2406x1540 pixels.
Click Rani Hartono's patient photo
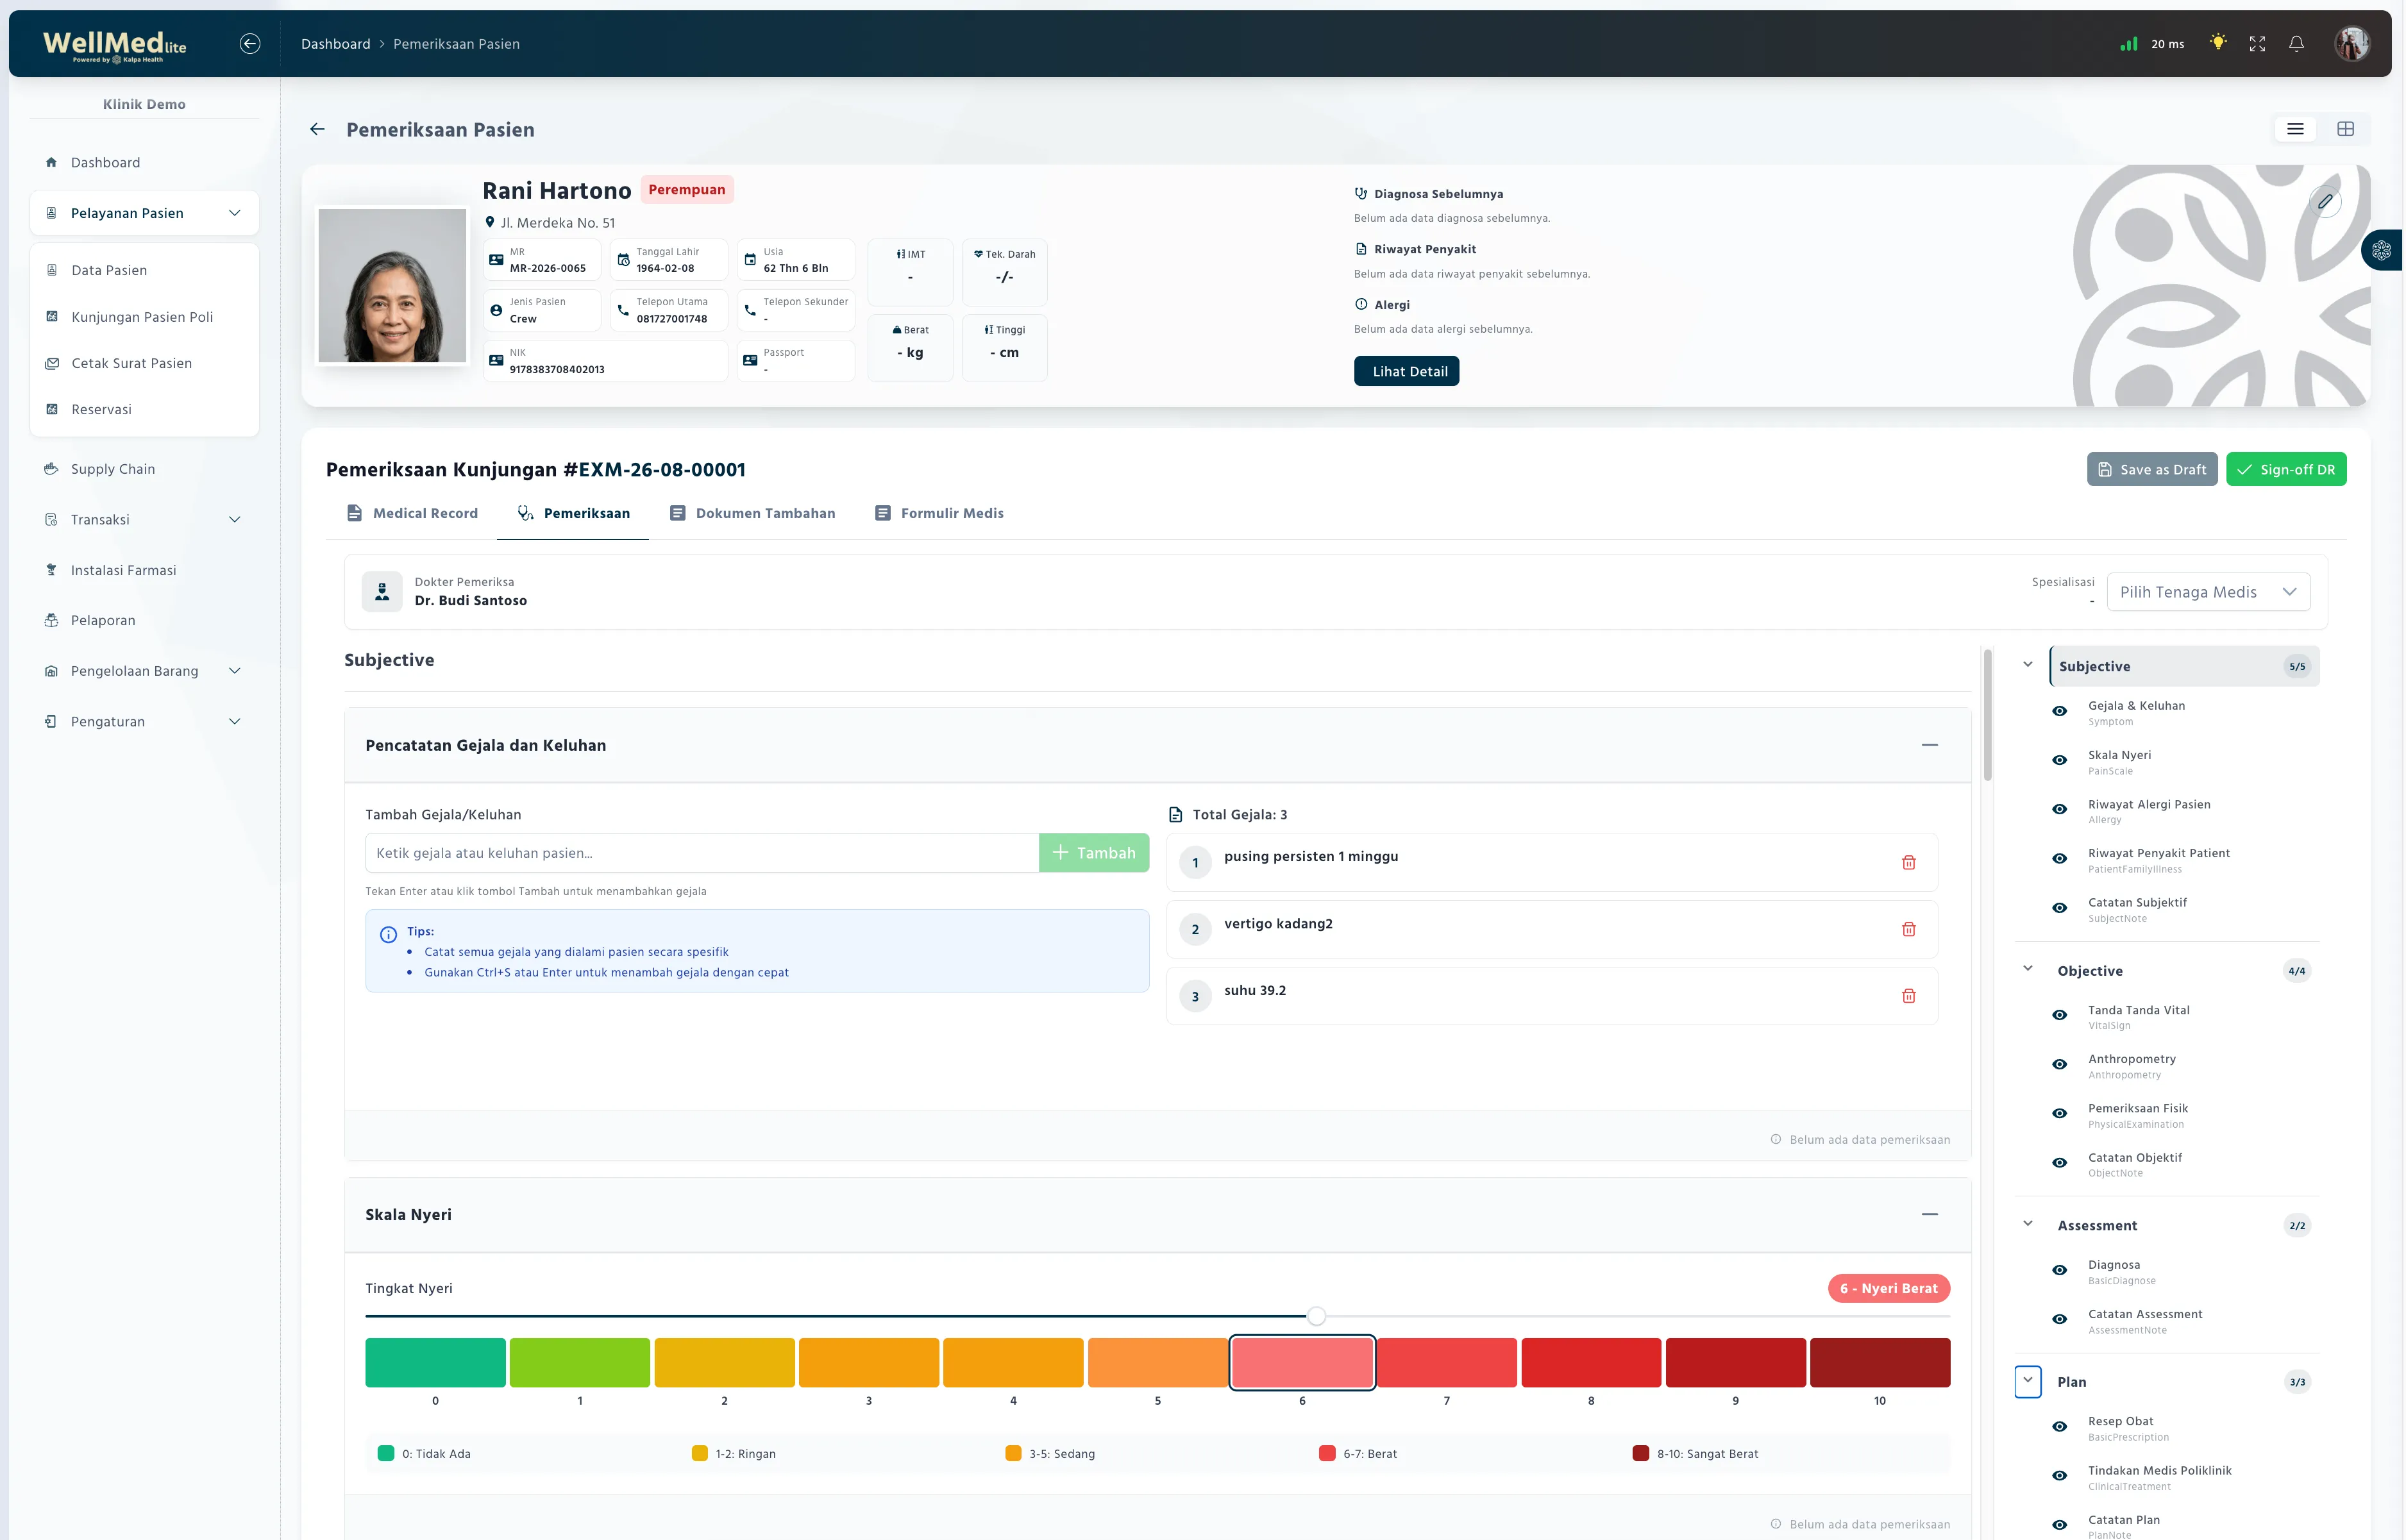(392, 285)
